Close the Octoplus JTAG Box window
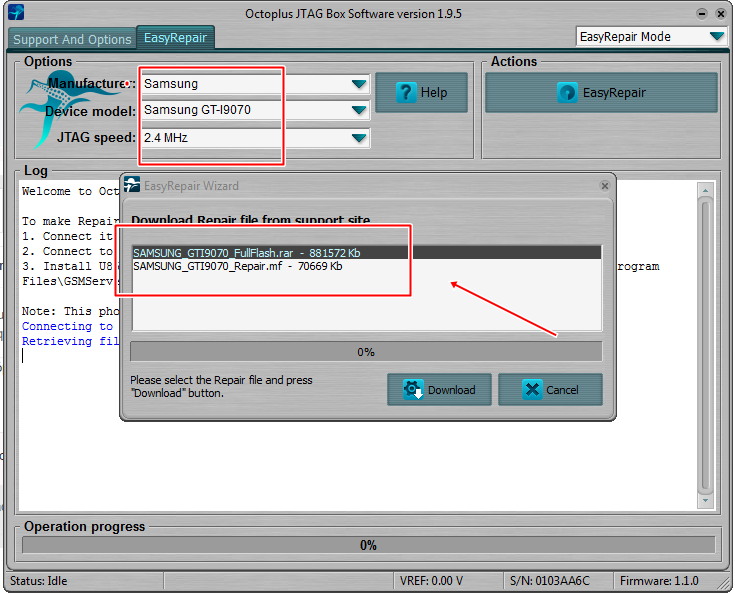The height and width of the screenshot is (595, 735). coord(721,14)
